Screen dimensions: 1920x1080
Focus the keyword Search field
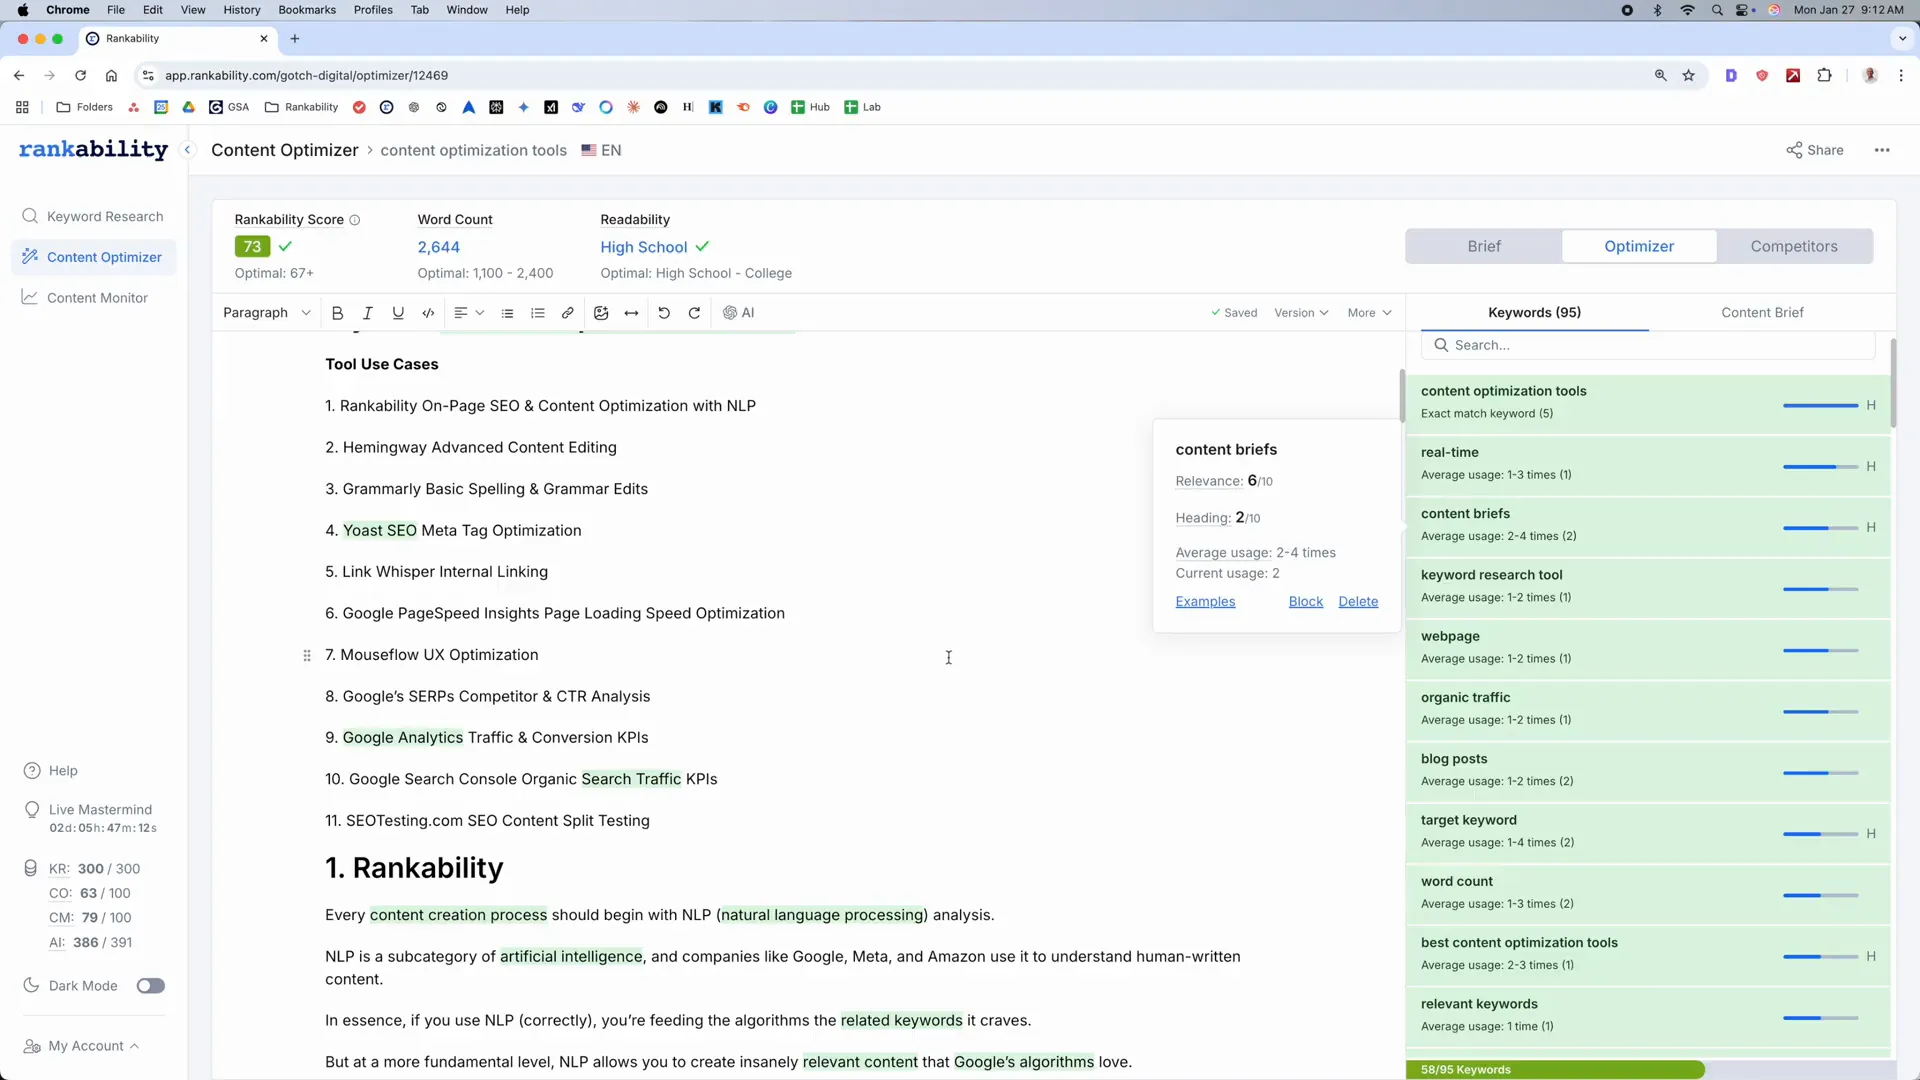pos(1648,345)
